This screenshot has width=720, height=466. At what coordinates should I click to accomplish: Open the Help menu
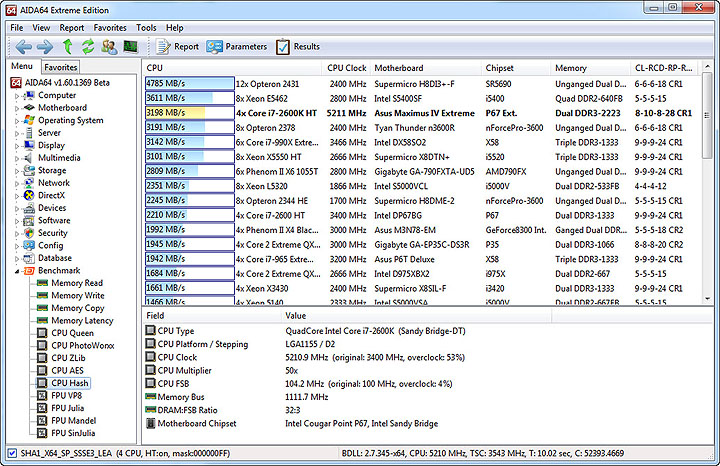click(x=174, y=28)
